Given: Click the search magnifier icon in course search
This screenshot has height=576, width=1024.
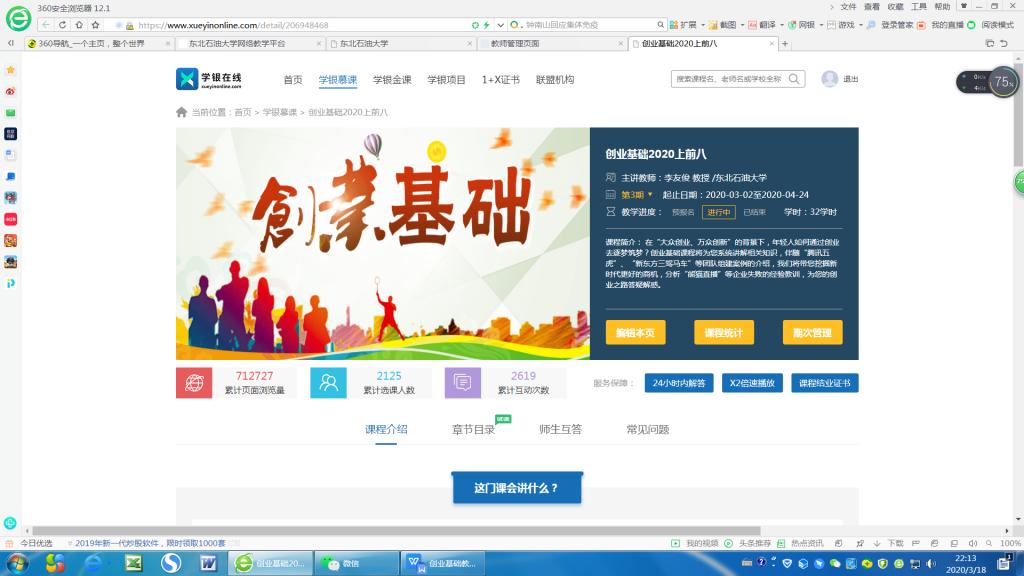Looking at the screenshot, I should [794, 79].
